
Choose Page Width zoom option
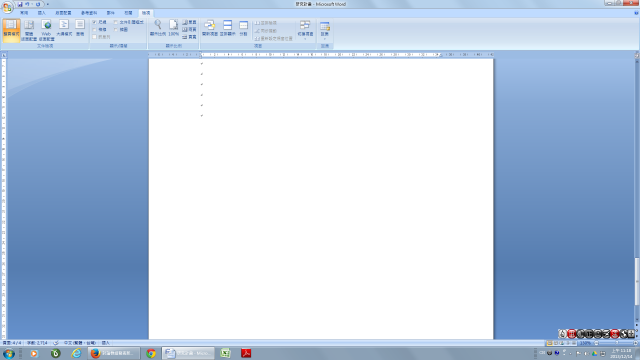click(189, 37)
